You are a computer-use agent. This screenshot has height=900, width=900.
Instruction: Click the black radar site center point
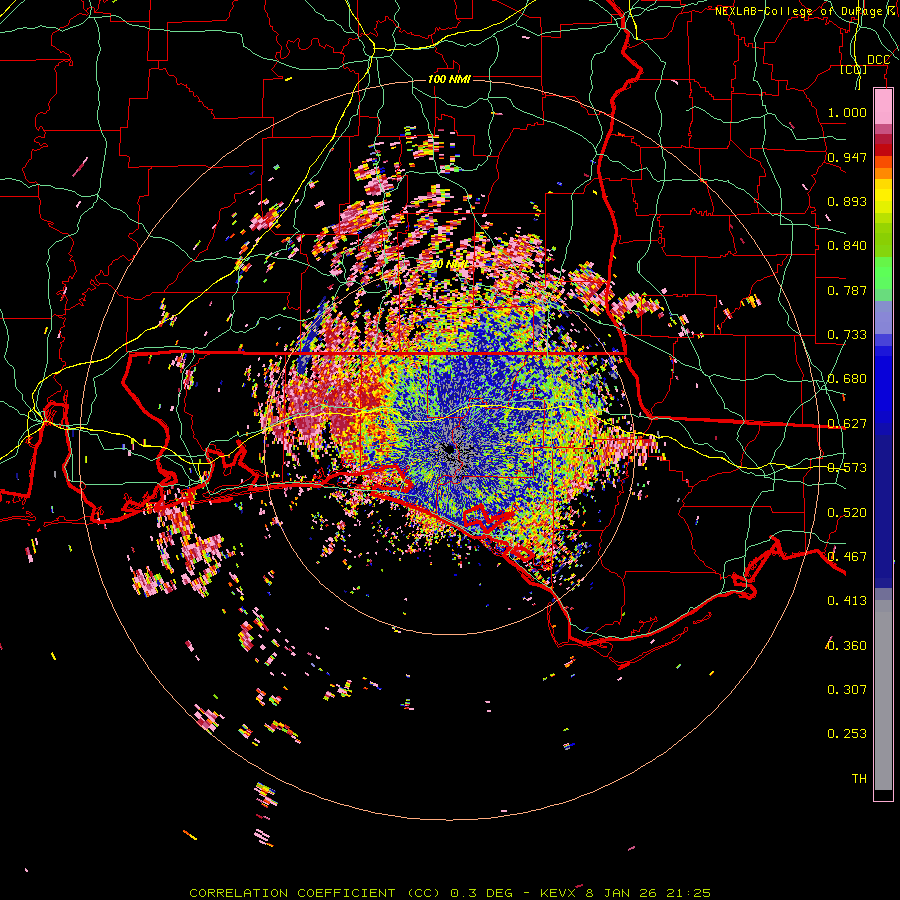point(449,449)
